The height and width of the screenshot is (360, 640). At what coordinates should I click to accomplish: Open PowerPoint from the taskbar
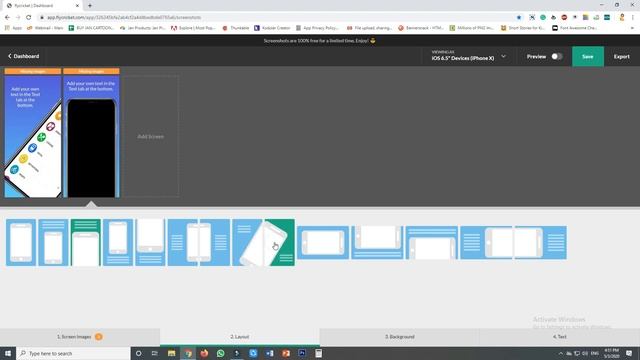click(x=286, y=353)
